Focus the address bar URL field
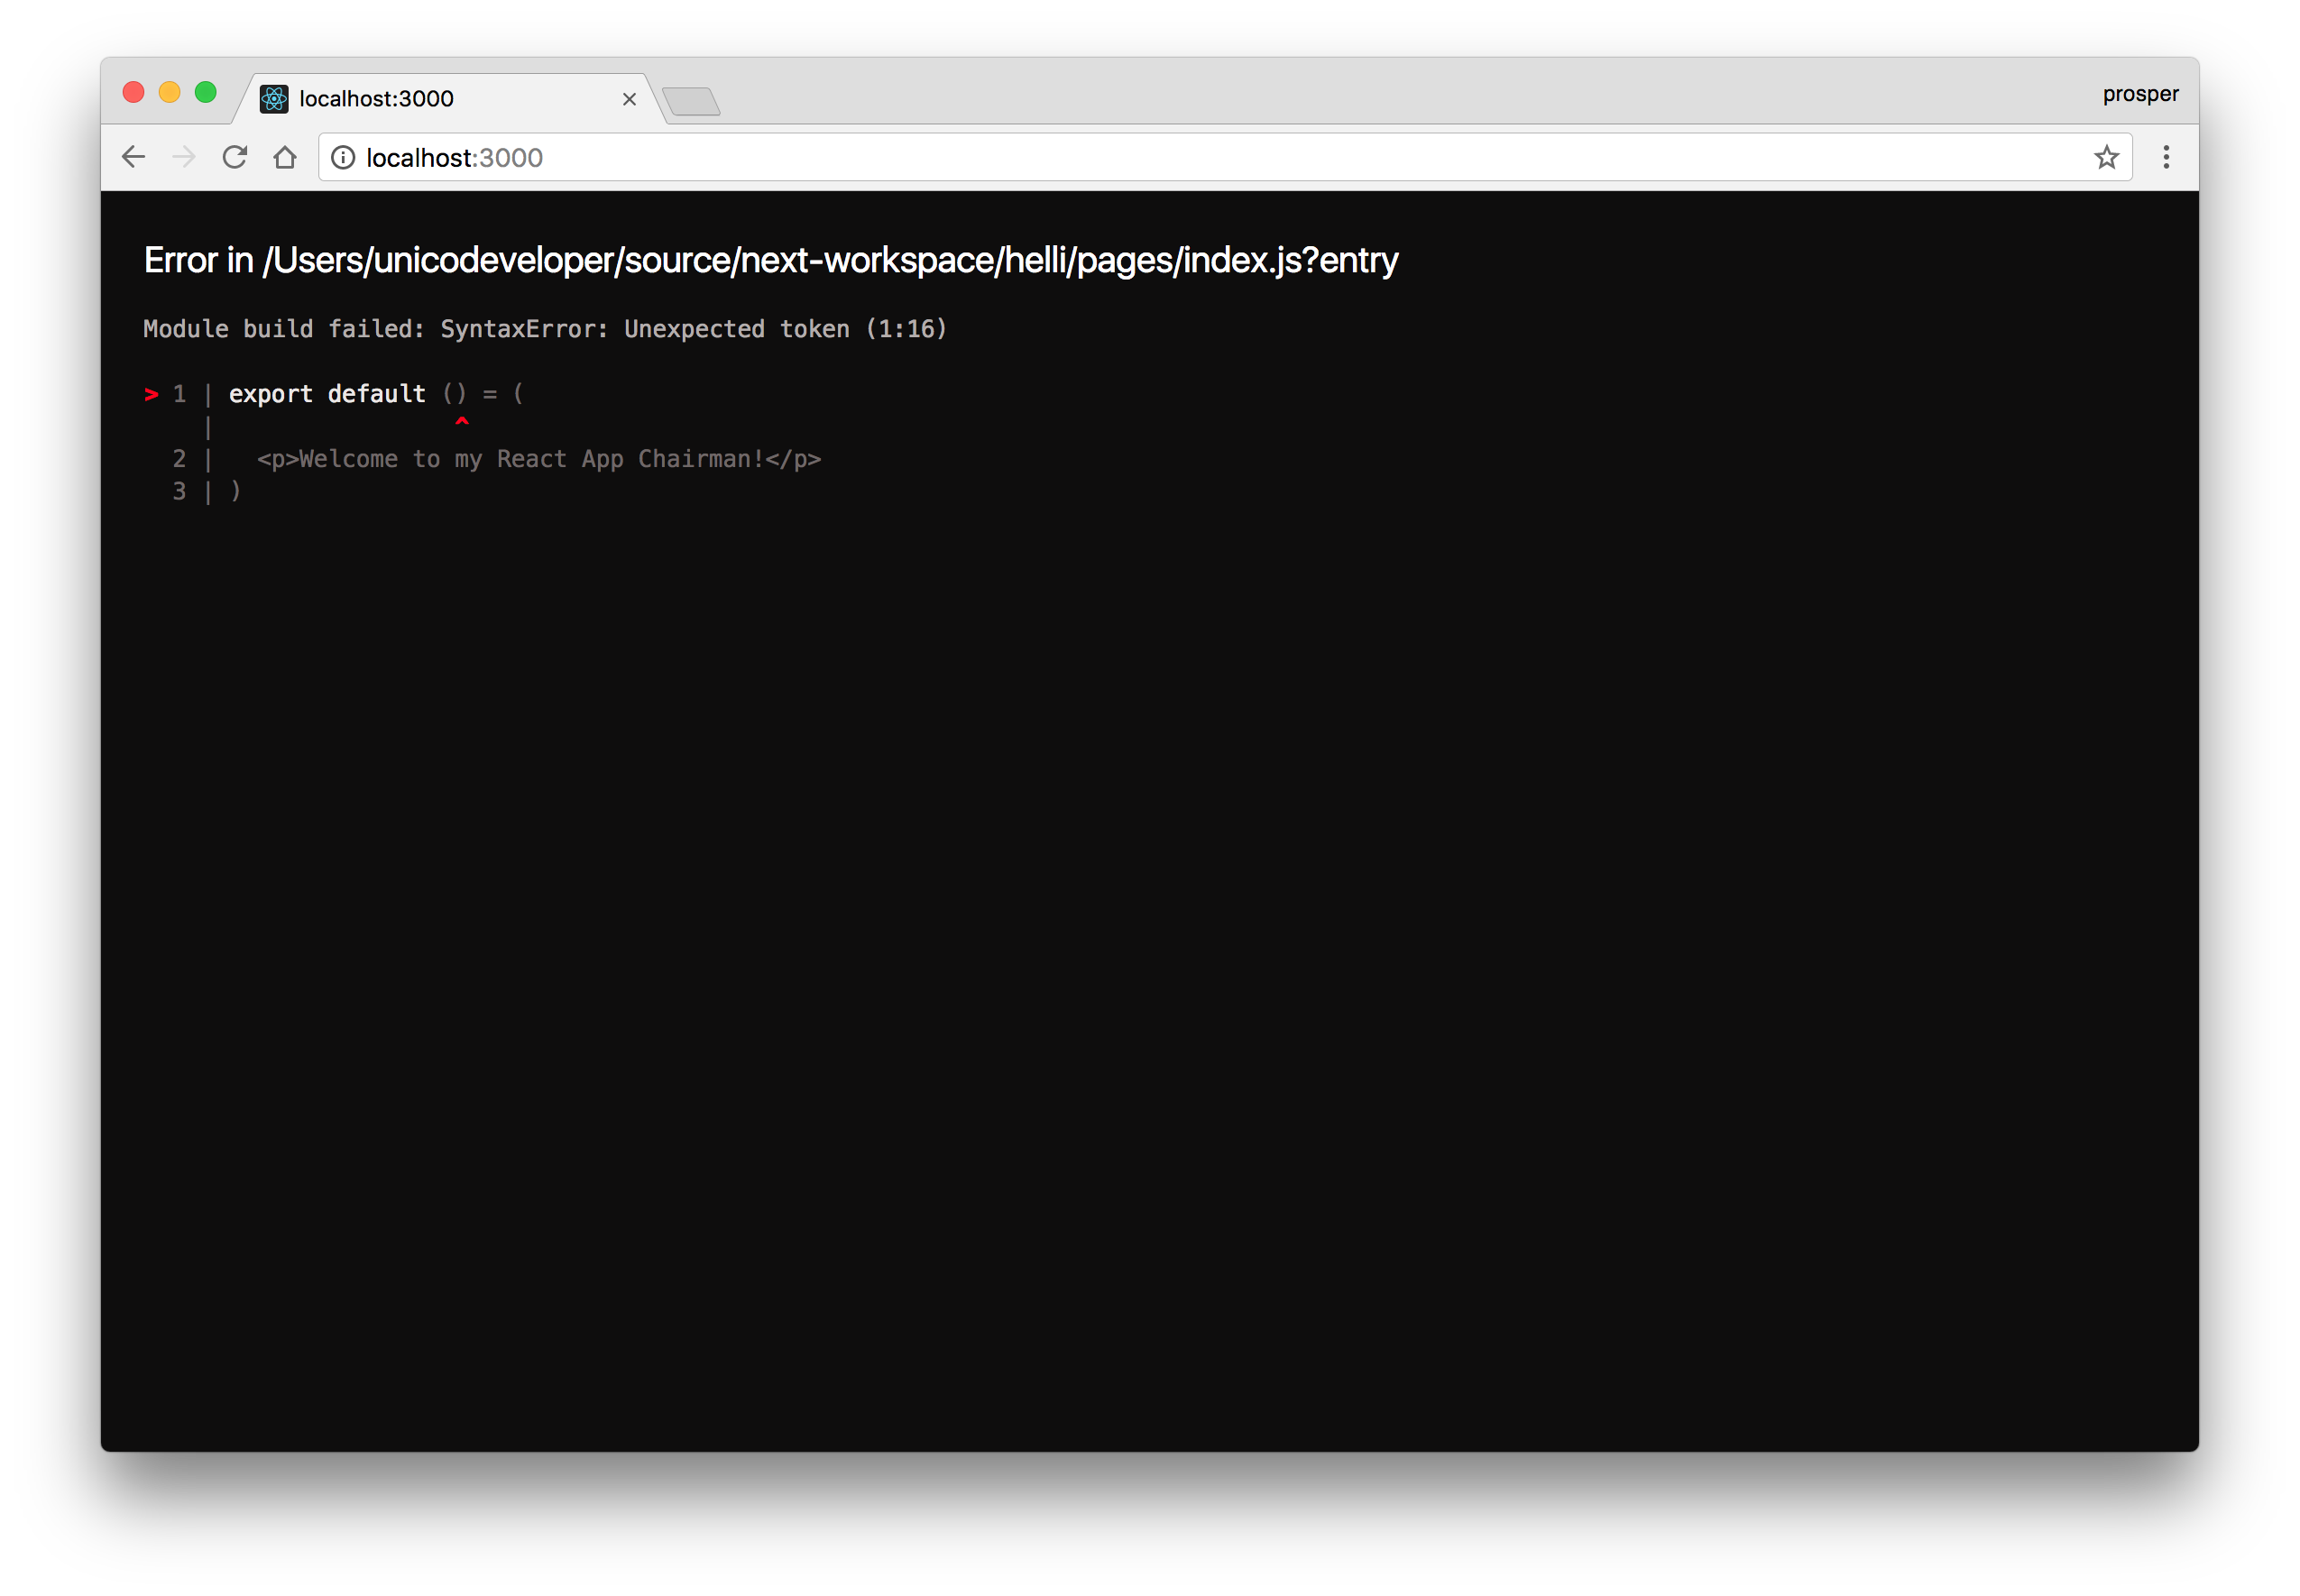Viewport: 2300px width, 1596px height. pyautogui.click(x=1200, y=158)
